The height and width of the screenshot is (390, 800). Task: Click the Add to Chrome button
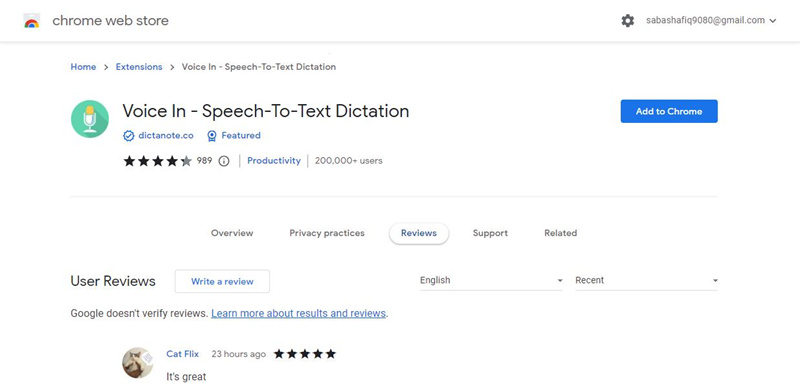click(669, 111)
